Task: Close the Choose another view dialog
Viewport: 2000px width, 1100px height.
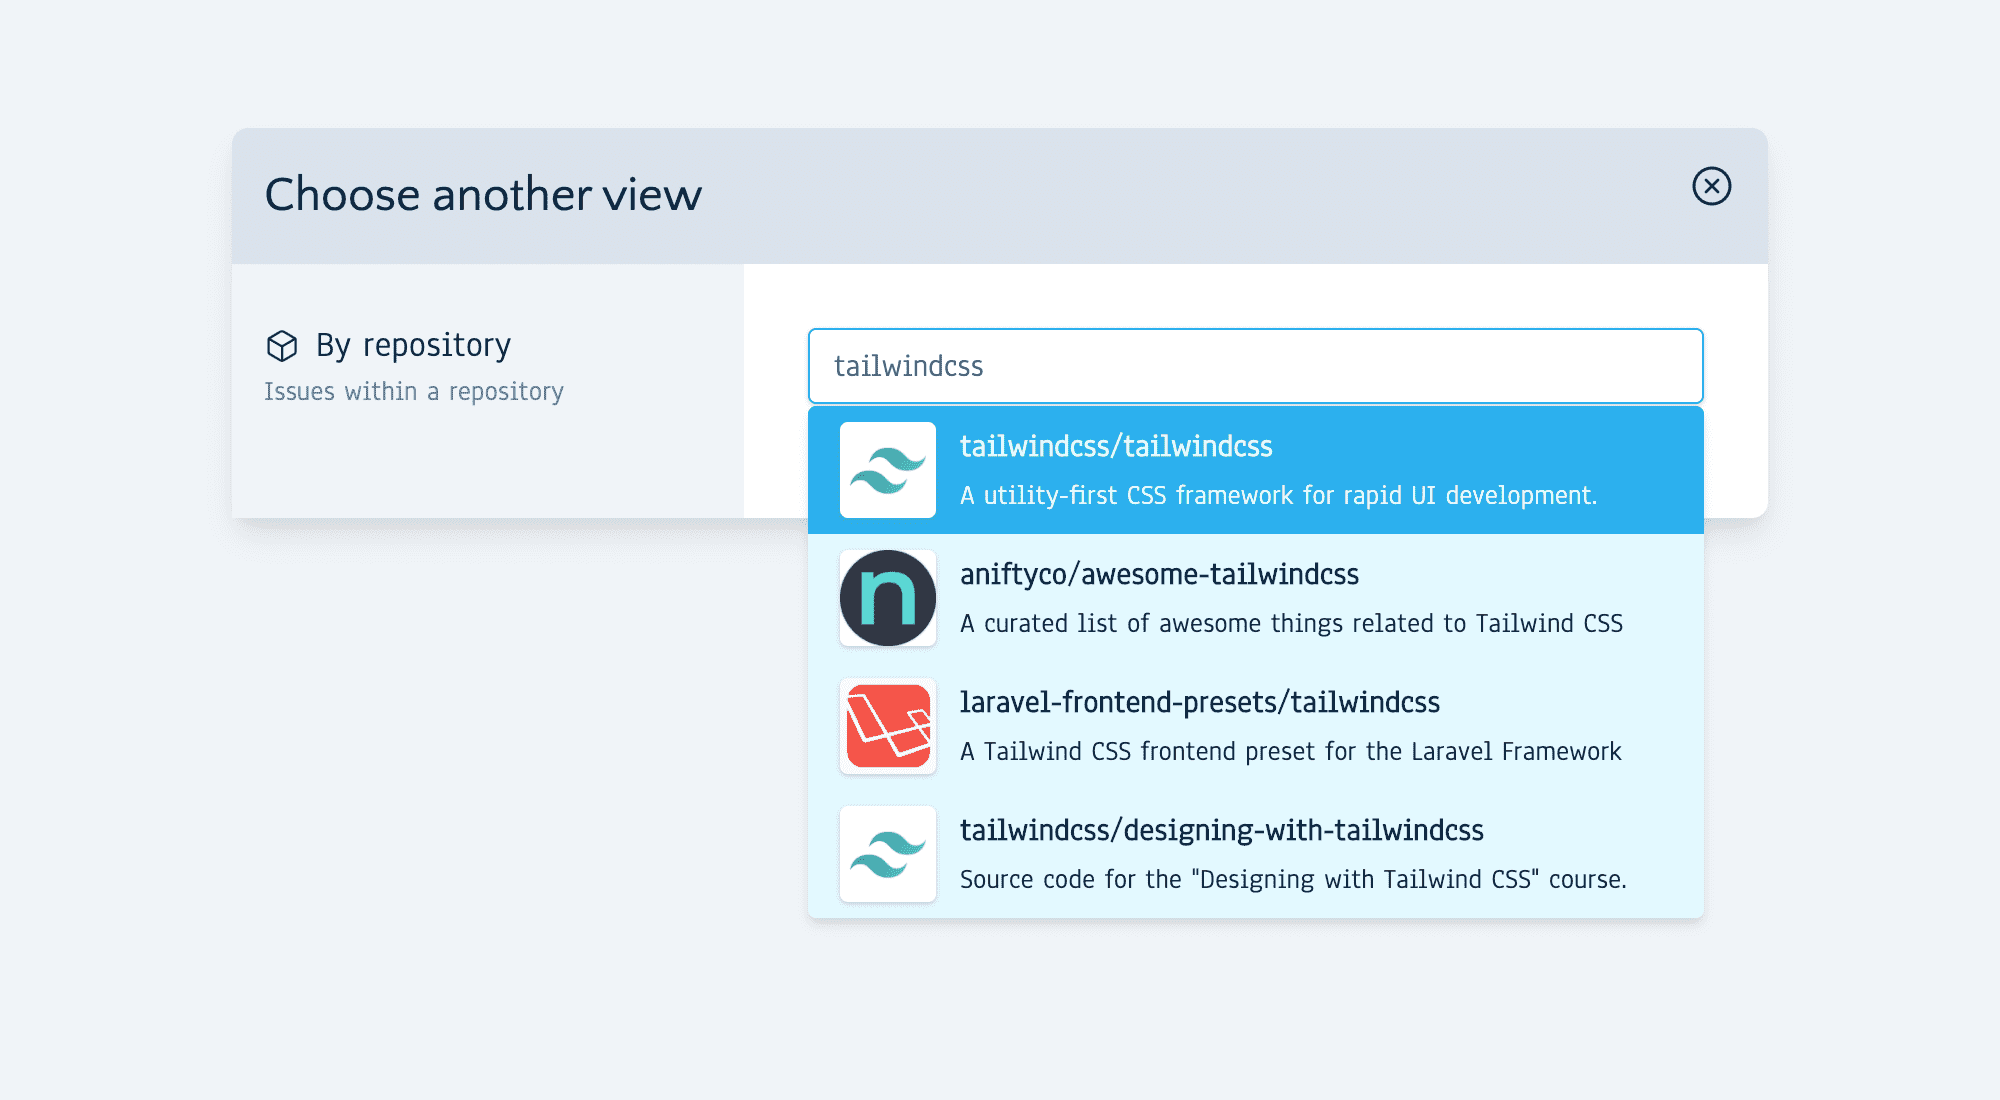Action: pos(1711,186)
